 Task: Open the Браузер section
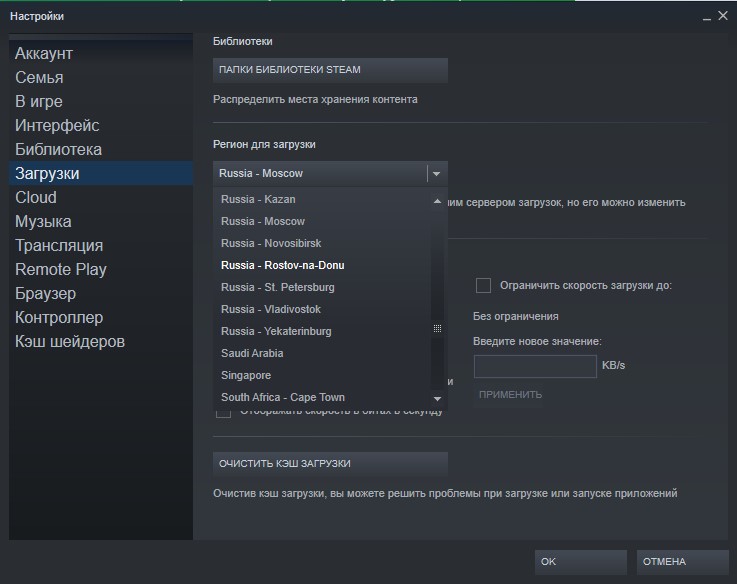(101, 293)
